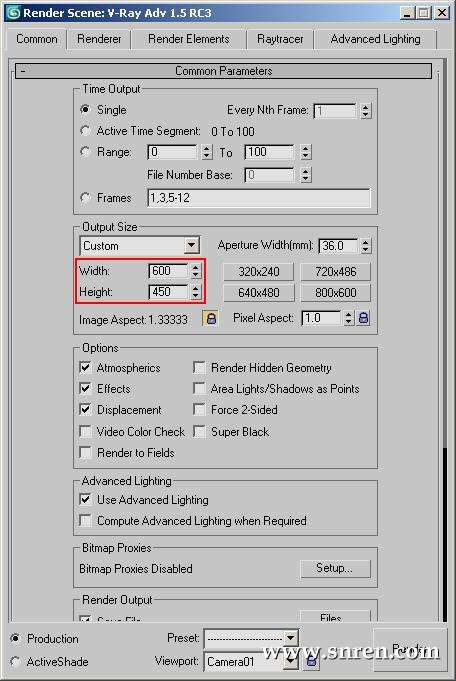
Task: Open the Render Elements tab
Action: [x=189, y=39]
